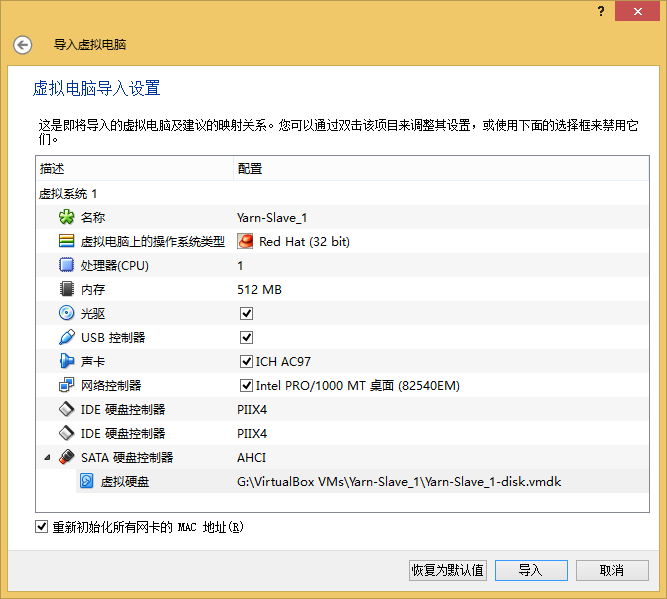The width and height of the screenshot is (667, 599).
Task: Click the 取消 cancel button
Action: (612, 570)
